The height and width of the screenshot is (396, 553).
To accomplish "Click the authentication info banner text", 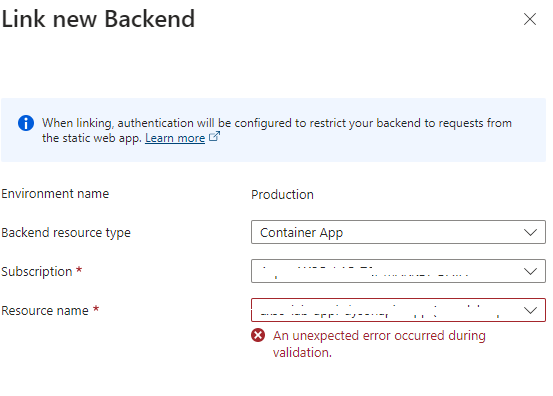I will [x=276, y=130].
